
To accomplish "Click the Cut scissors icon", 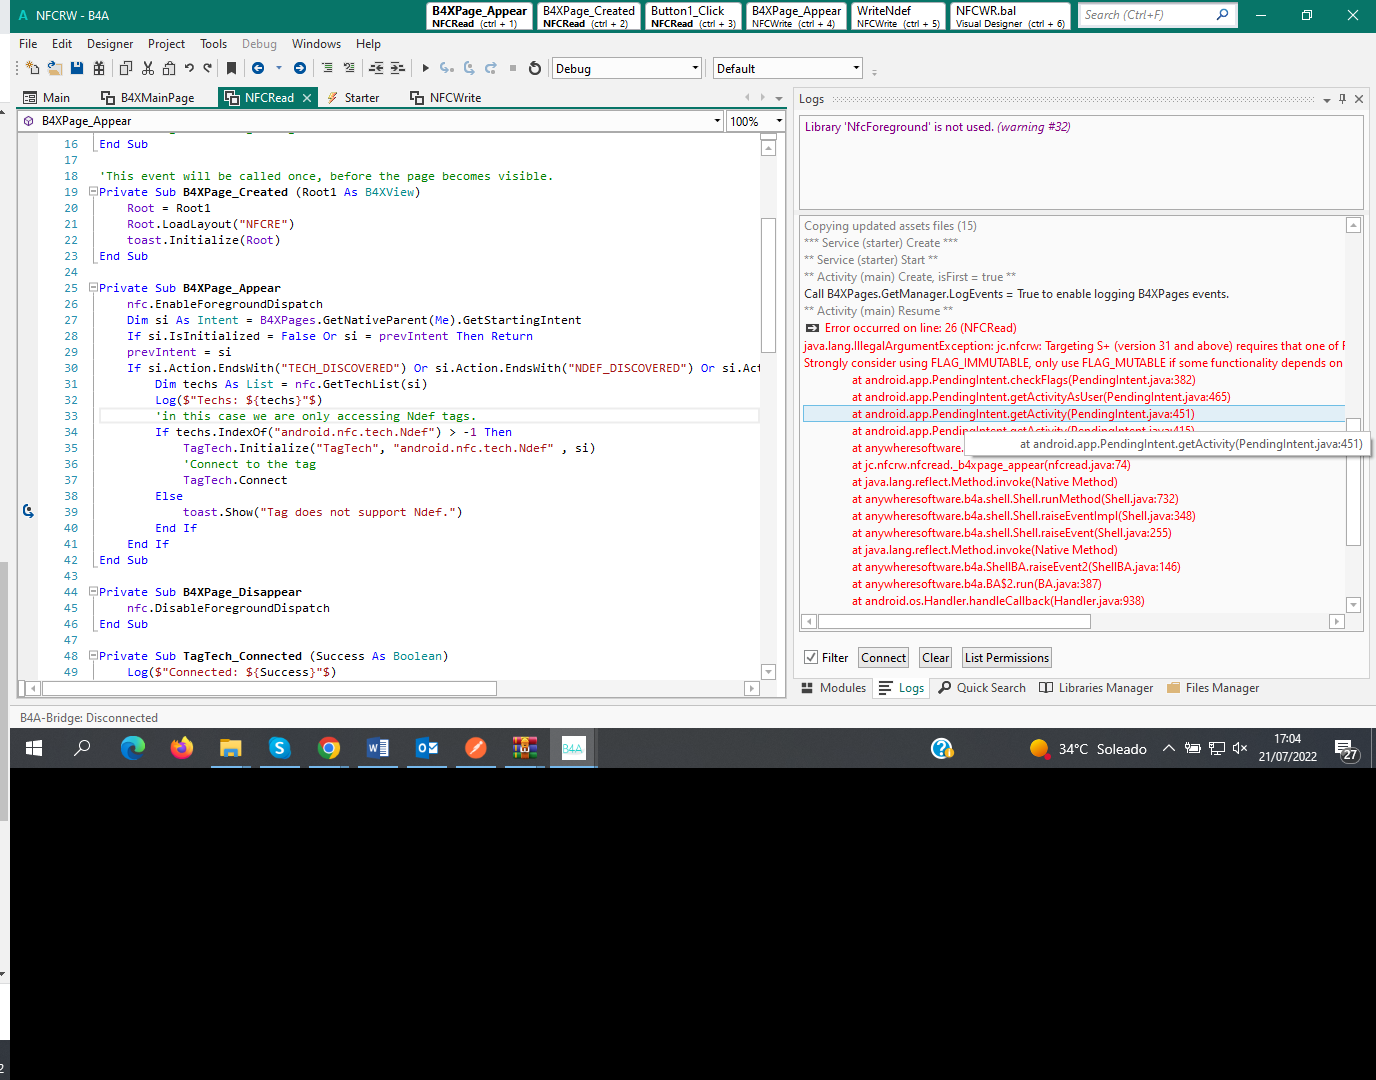I will coord(148,68).
